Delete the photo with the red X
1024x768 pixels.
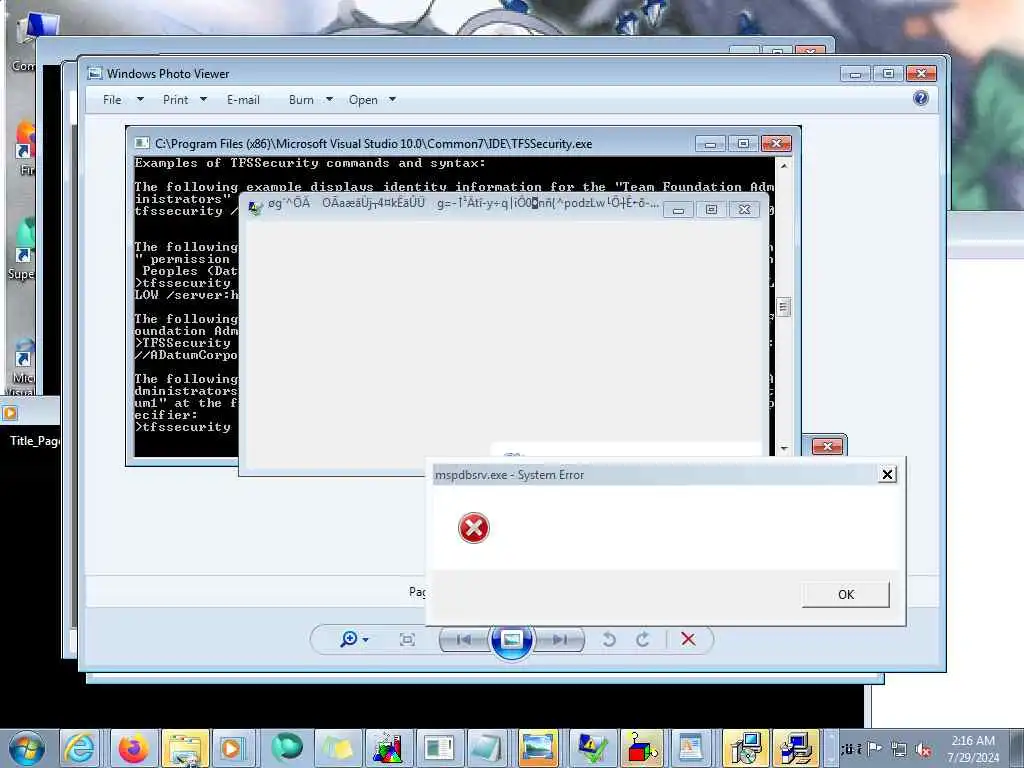click(x=688, y=639)
